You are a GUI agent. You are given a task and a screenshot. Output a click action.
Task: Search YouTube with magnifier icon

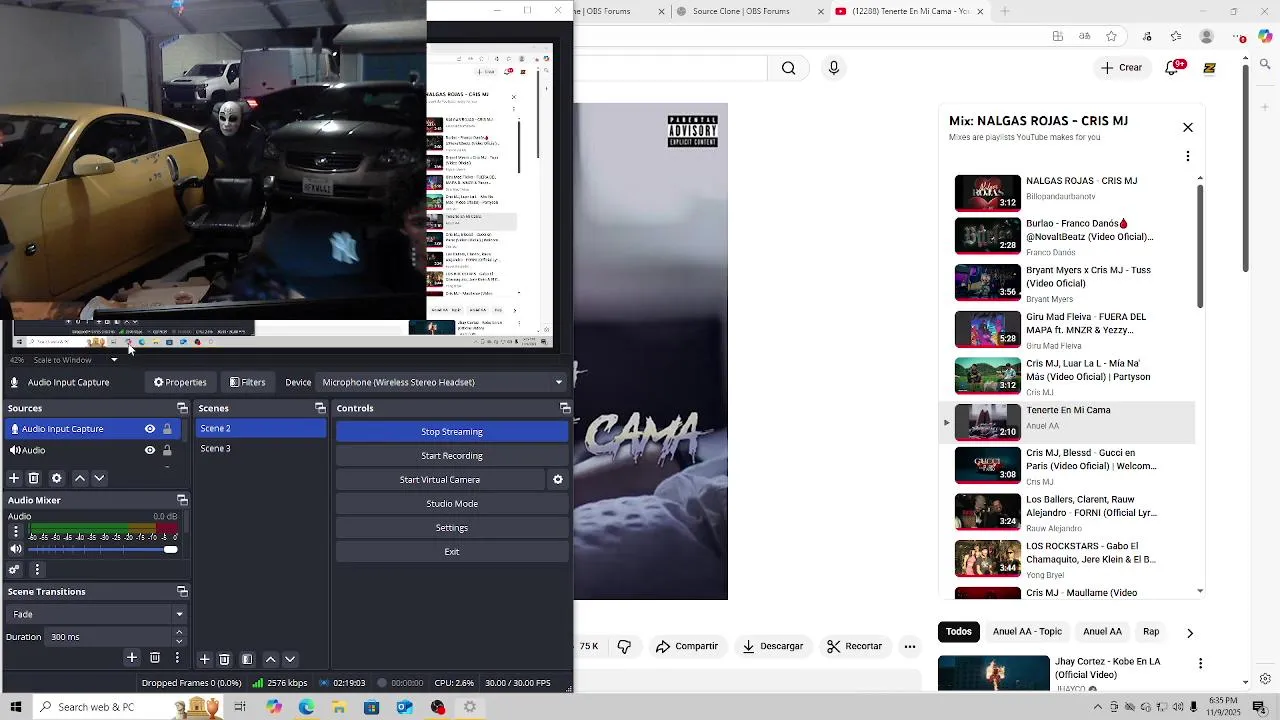coord(789,68)
